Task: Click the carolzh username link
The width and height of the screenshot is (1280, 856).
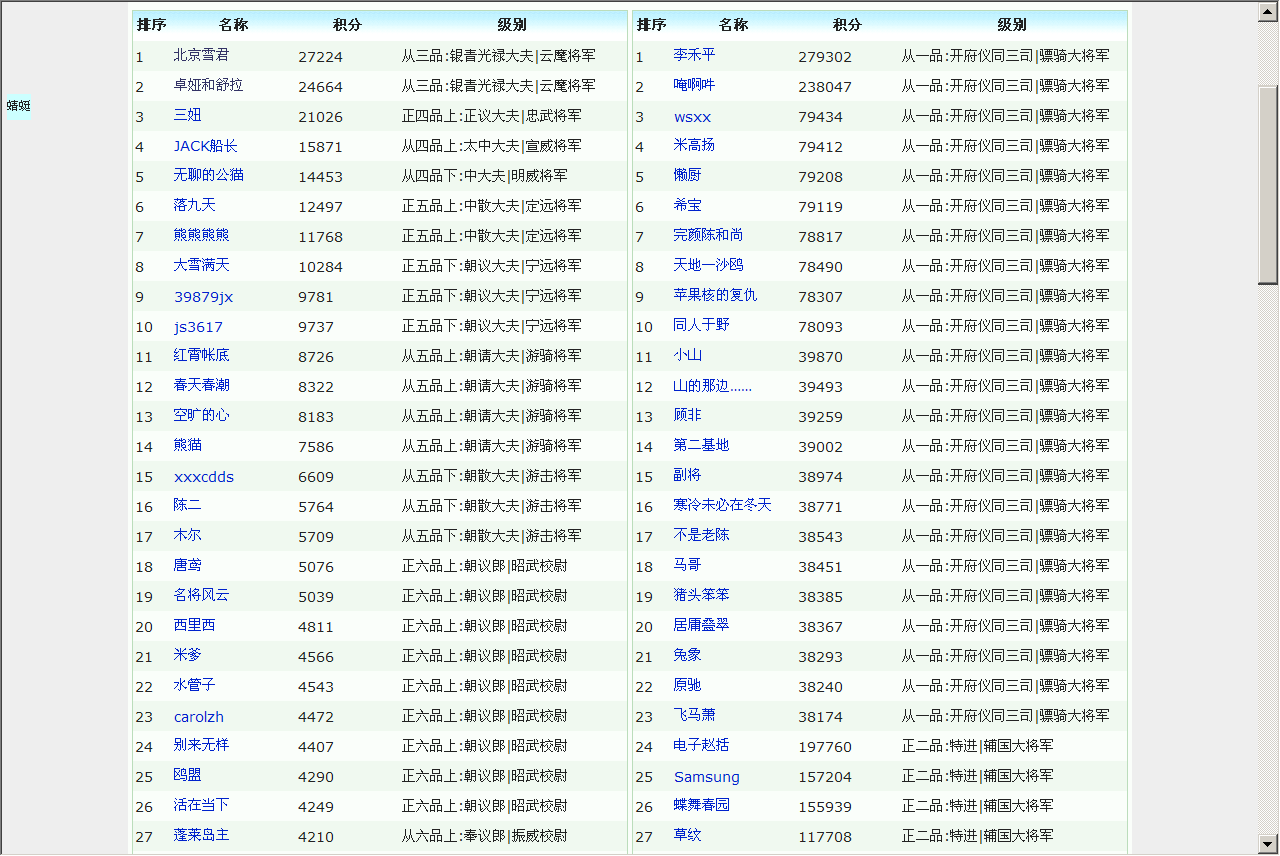Action: click(x=199, y=717)
